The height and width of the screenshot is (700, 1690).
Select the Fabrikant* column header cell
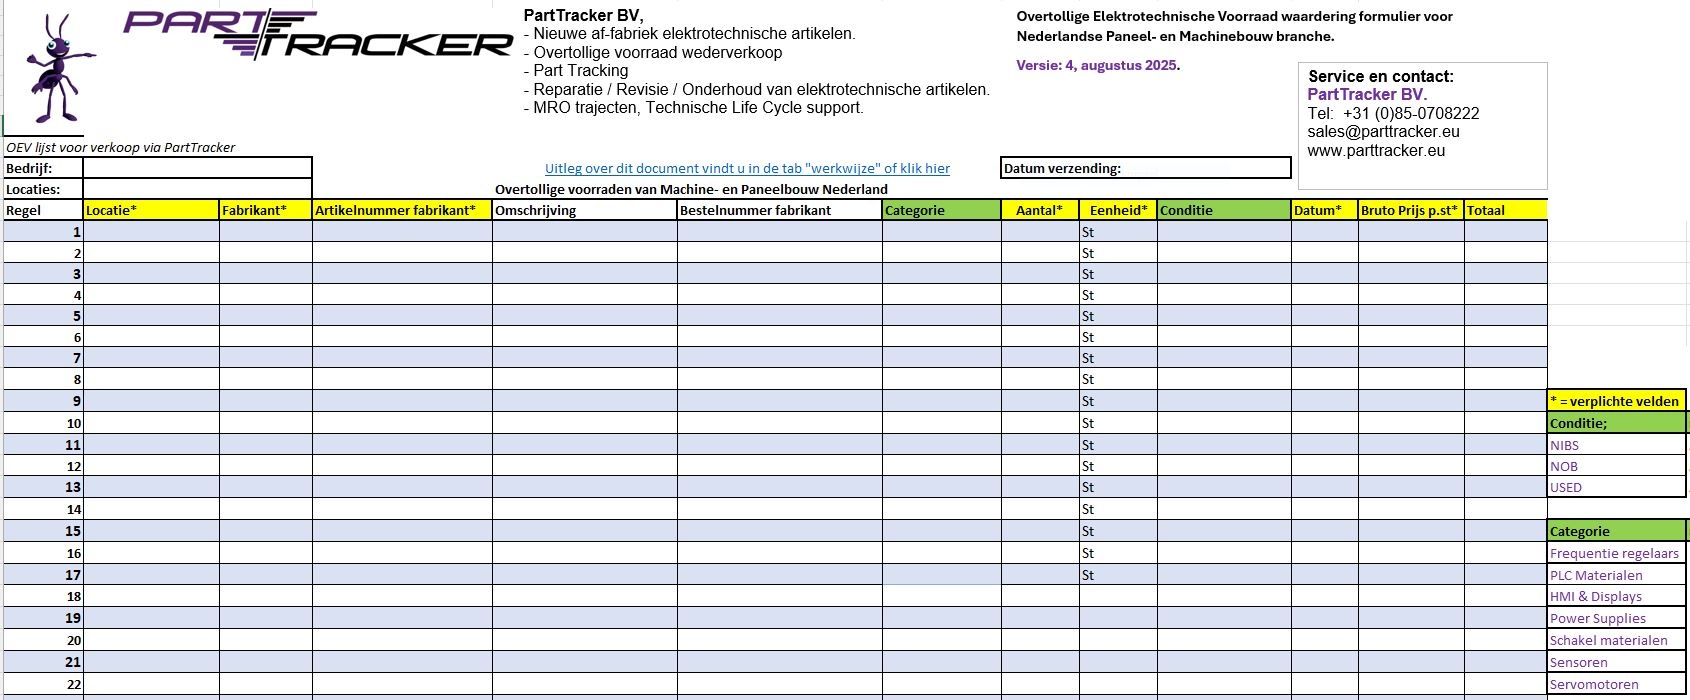point(265,210)
